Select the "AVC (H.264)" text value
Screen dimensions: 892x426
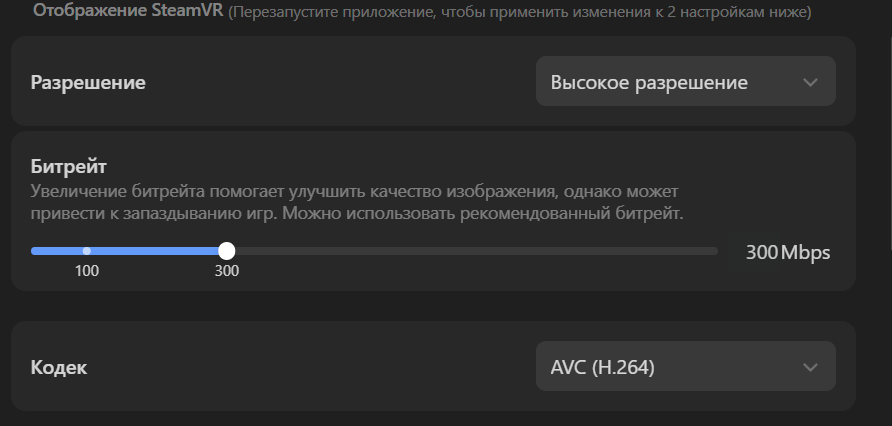[x=602, y=368]
